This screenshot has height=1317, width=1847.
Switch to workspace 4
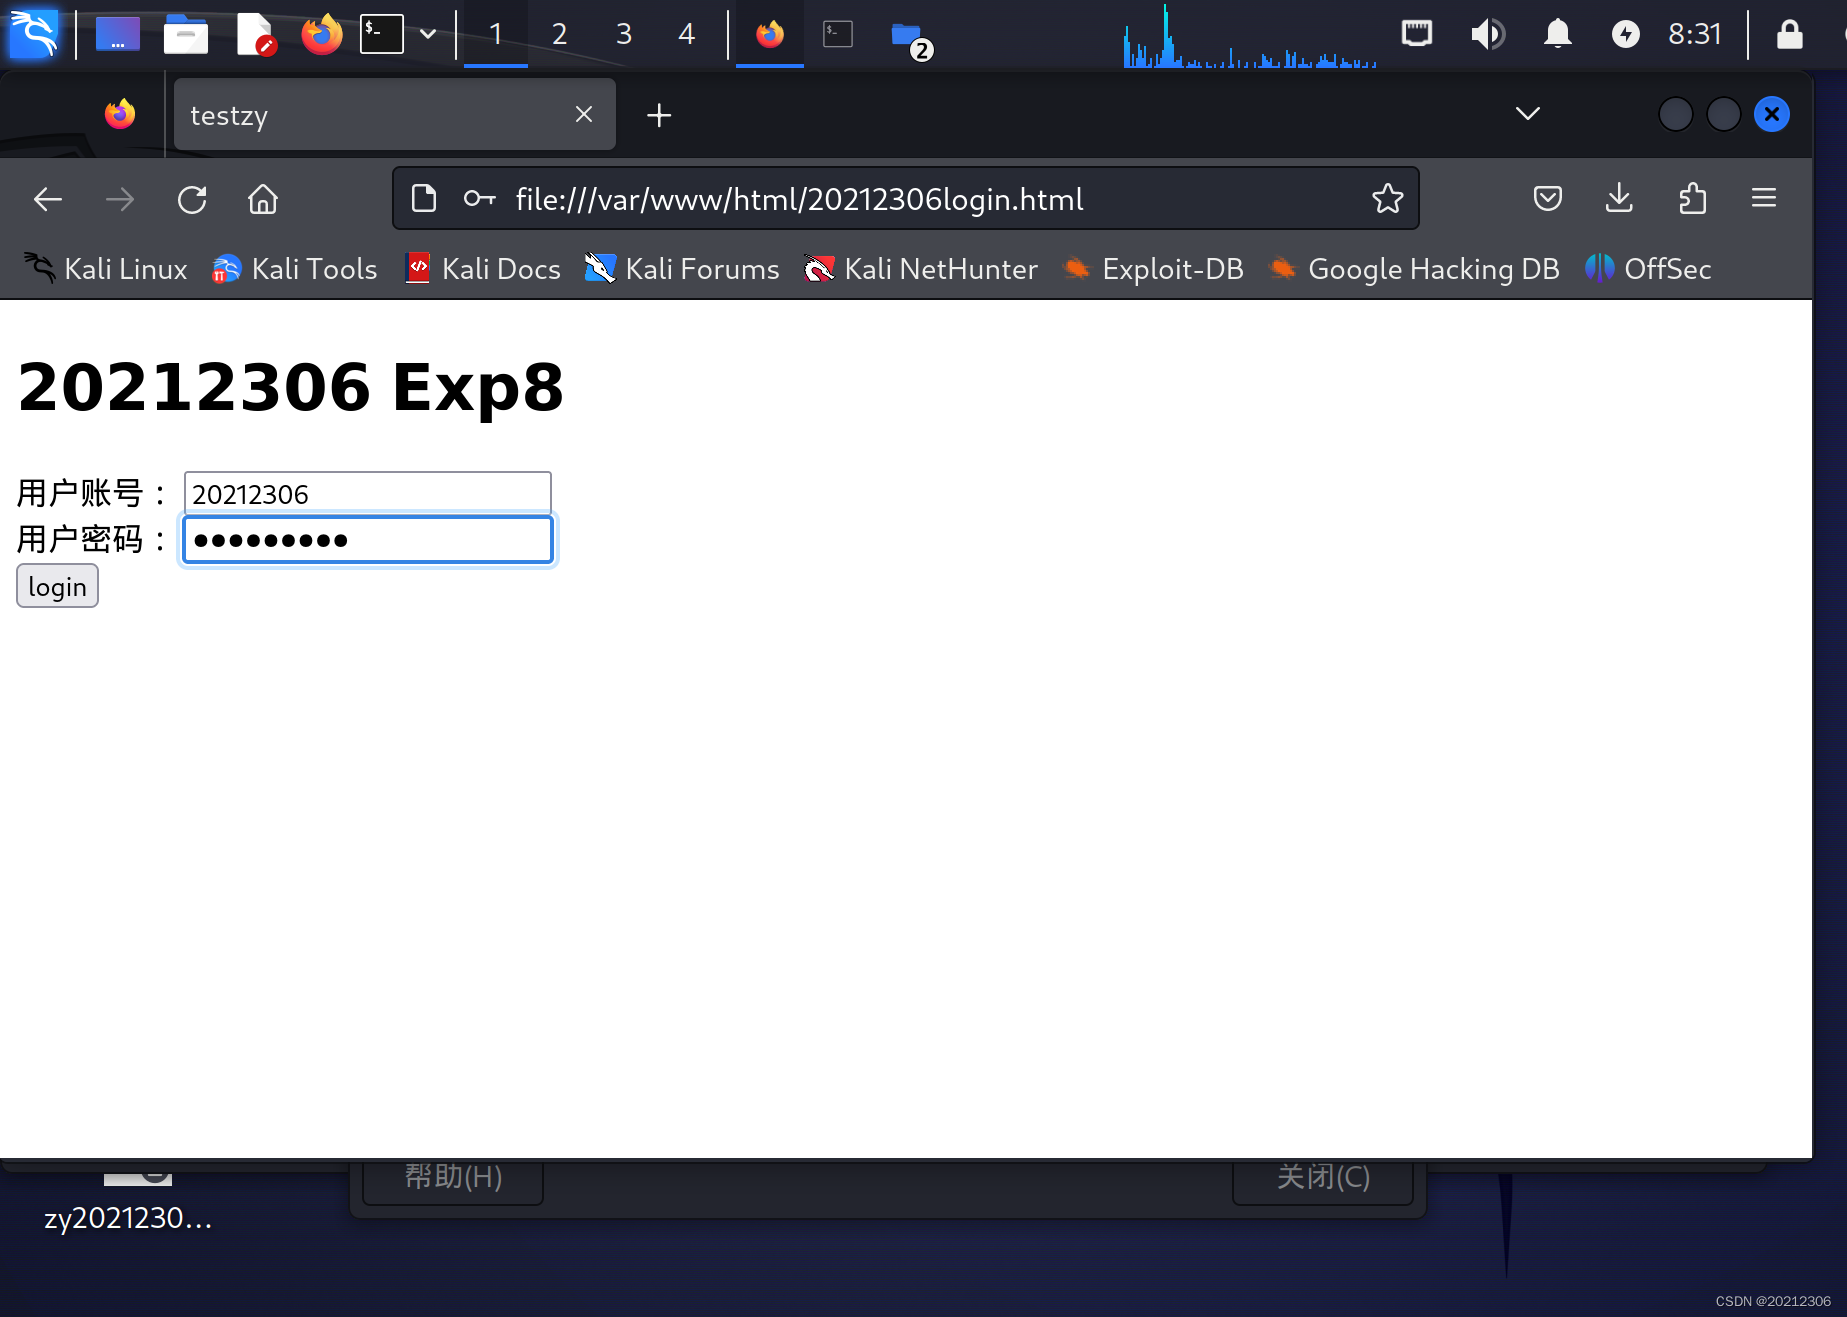point(686,34)
